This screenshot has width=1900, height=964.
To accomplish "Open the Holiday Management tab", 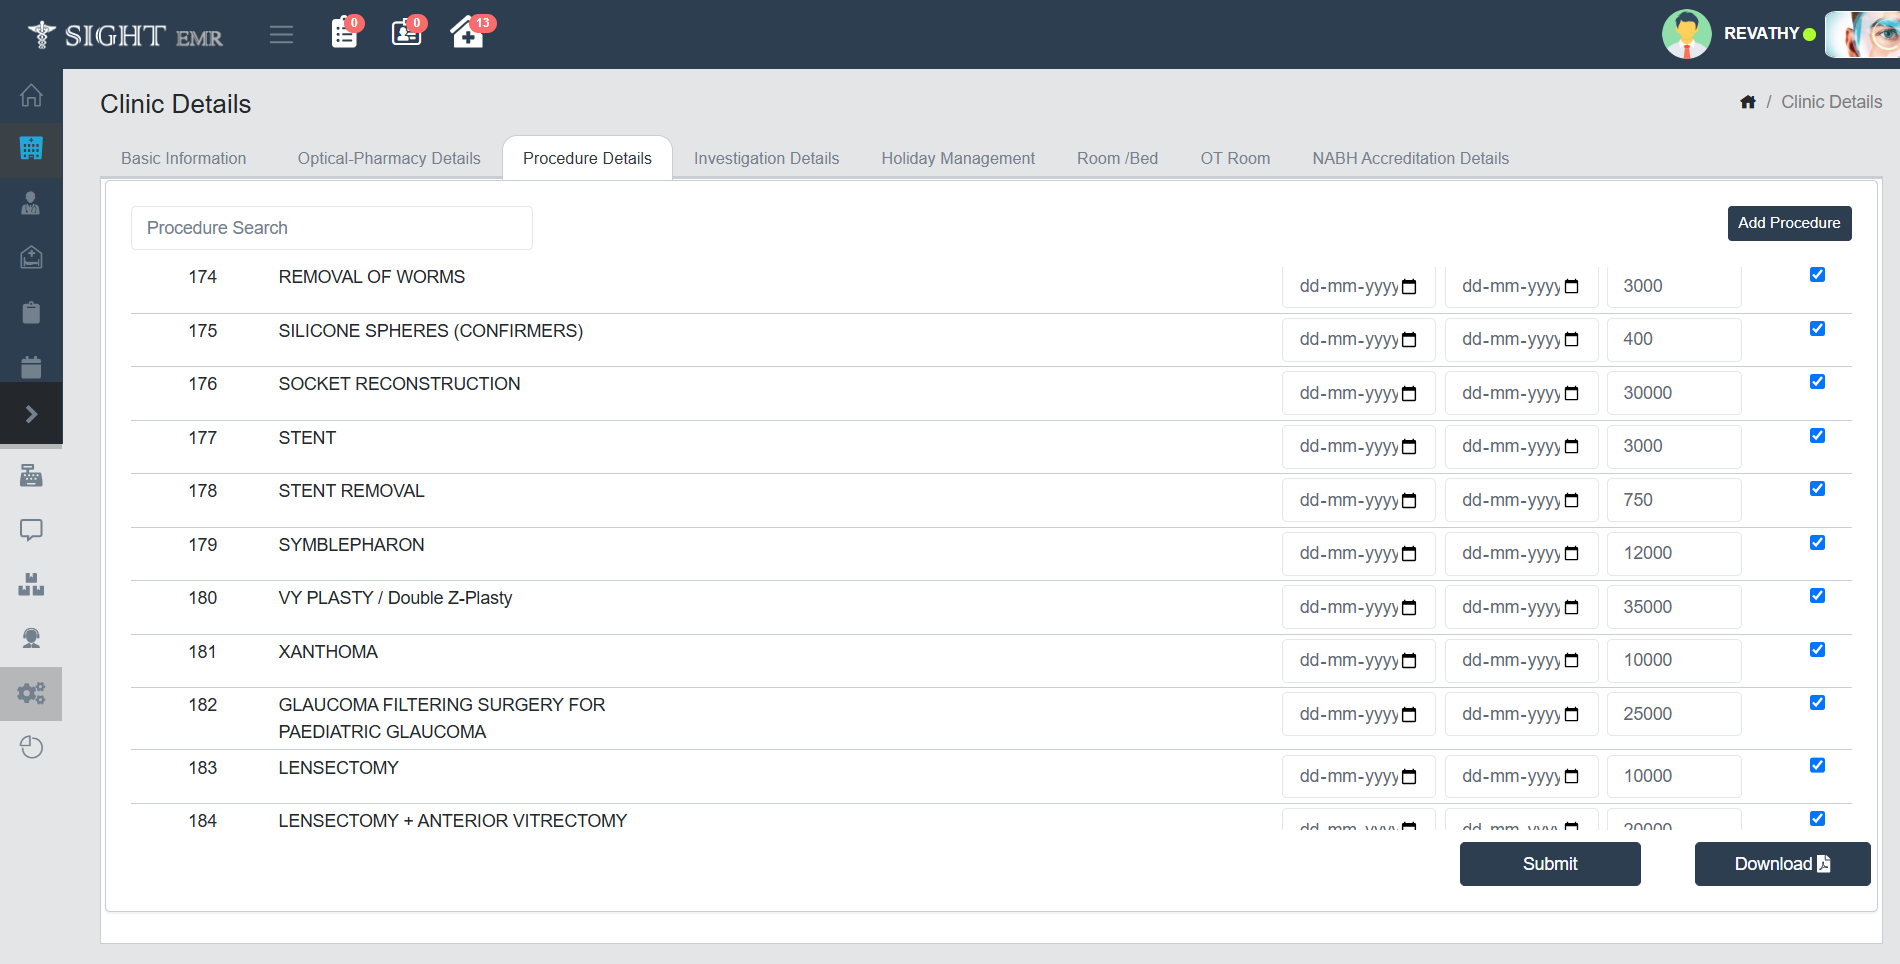I will (x=957, y=158).
